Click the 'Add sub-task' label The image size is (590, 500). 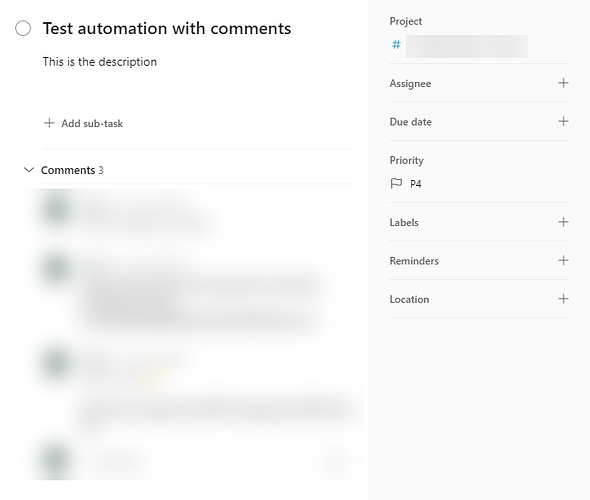92,123
